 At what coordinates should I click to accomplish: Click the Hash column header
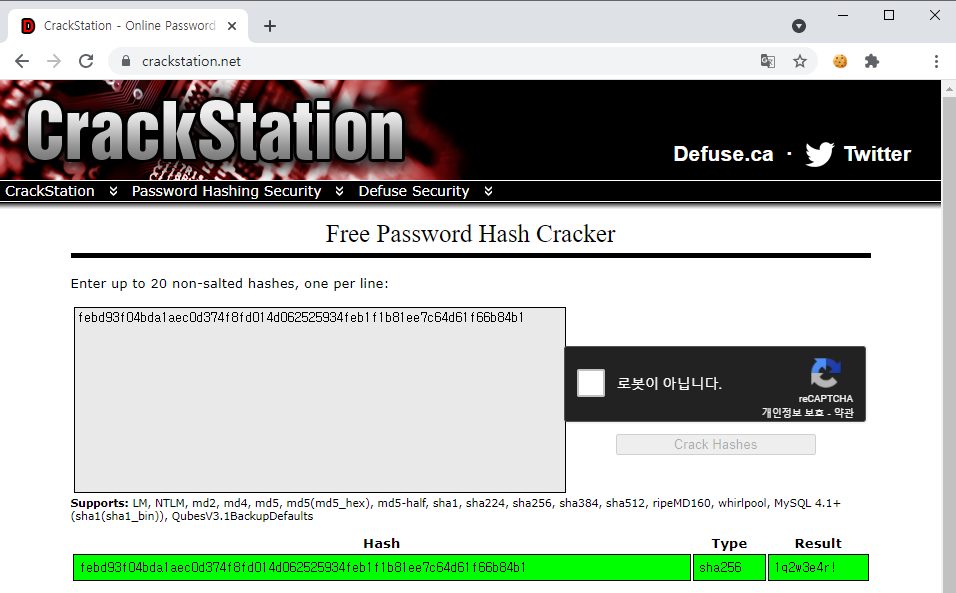(382, 543)
